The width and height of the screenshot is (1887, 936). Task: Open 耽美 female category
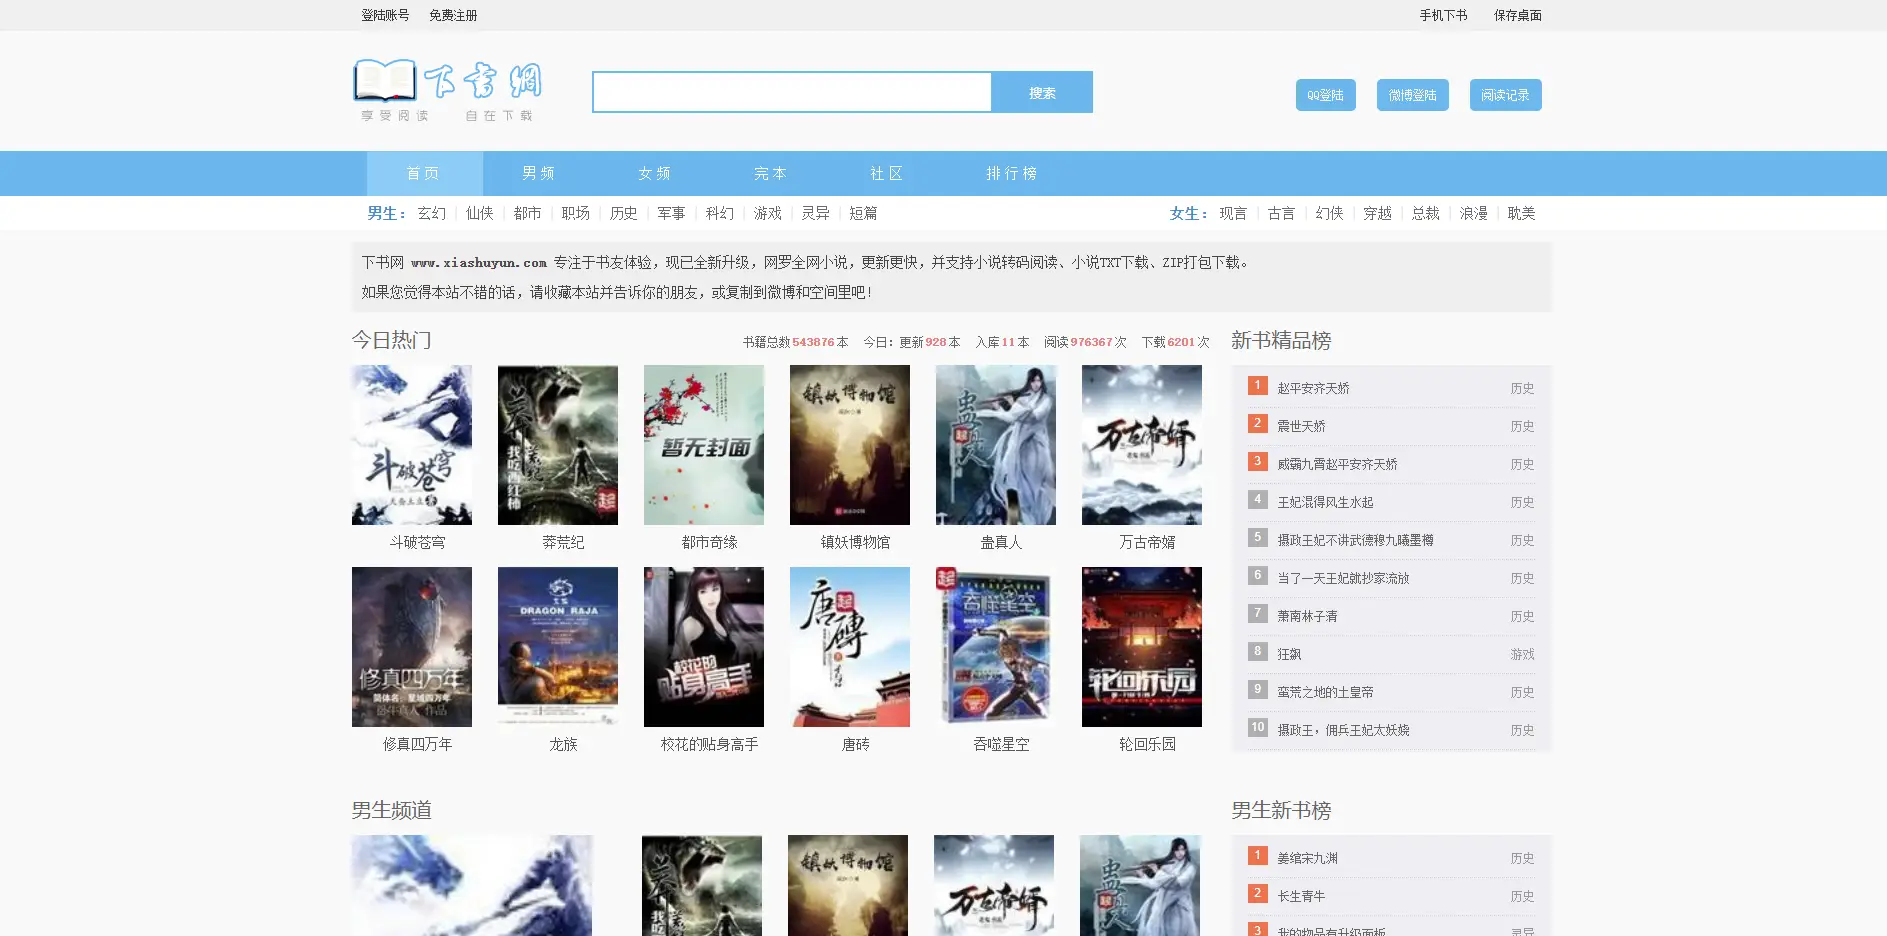(x=1521, y=213)
